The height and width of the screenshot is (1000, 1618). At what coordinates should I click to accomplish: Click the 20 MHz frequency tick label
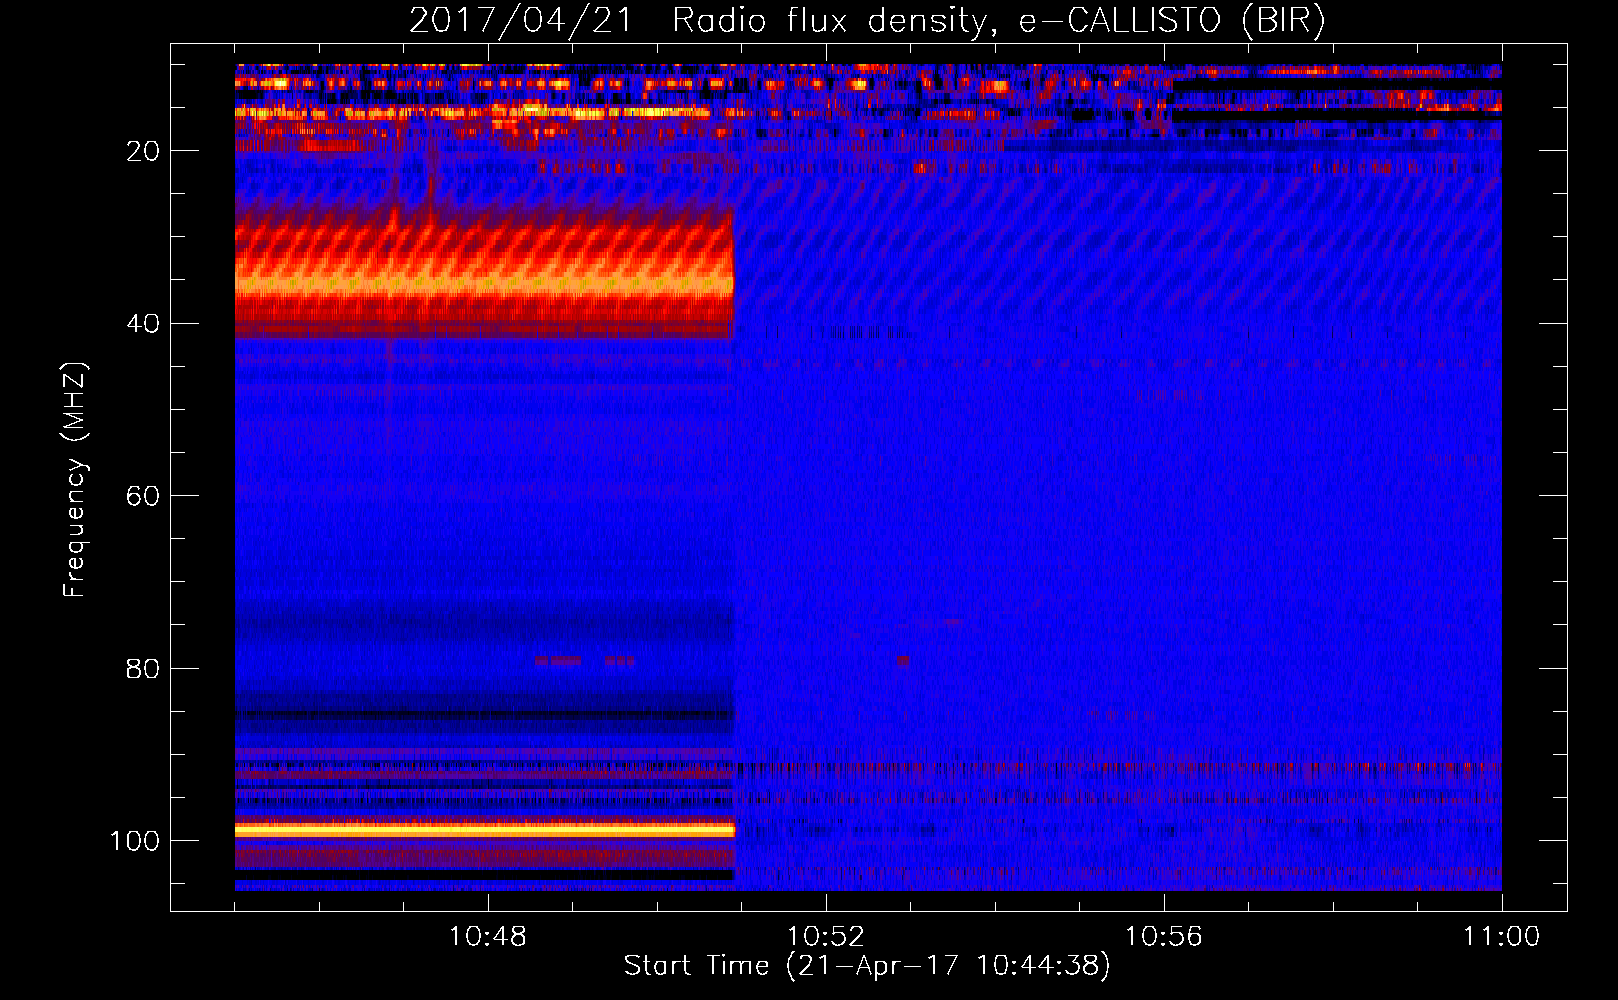143,151
